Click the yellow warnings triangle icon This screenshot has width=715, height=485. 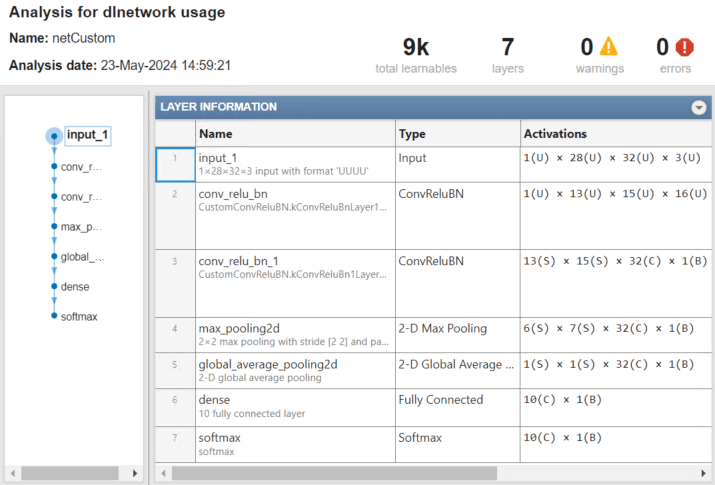608,46
